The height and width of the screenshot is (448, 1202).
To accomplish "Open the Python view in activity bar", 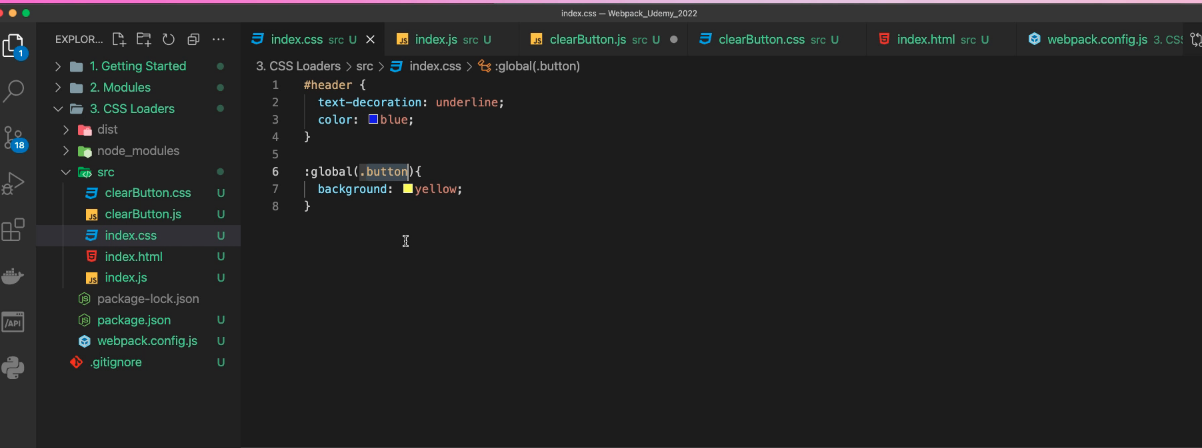I will (14, 368).
